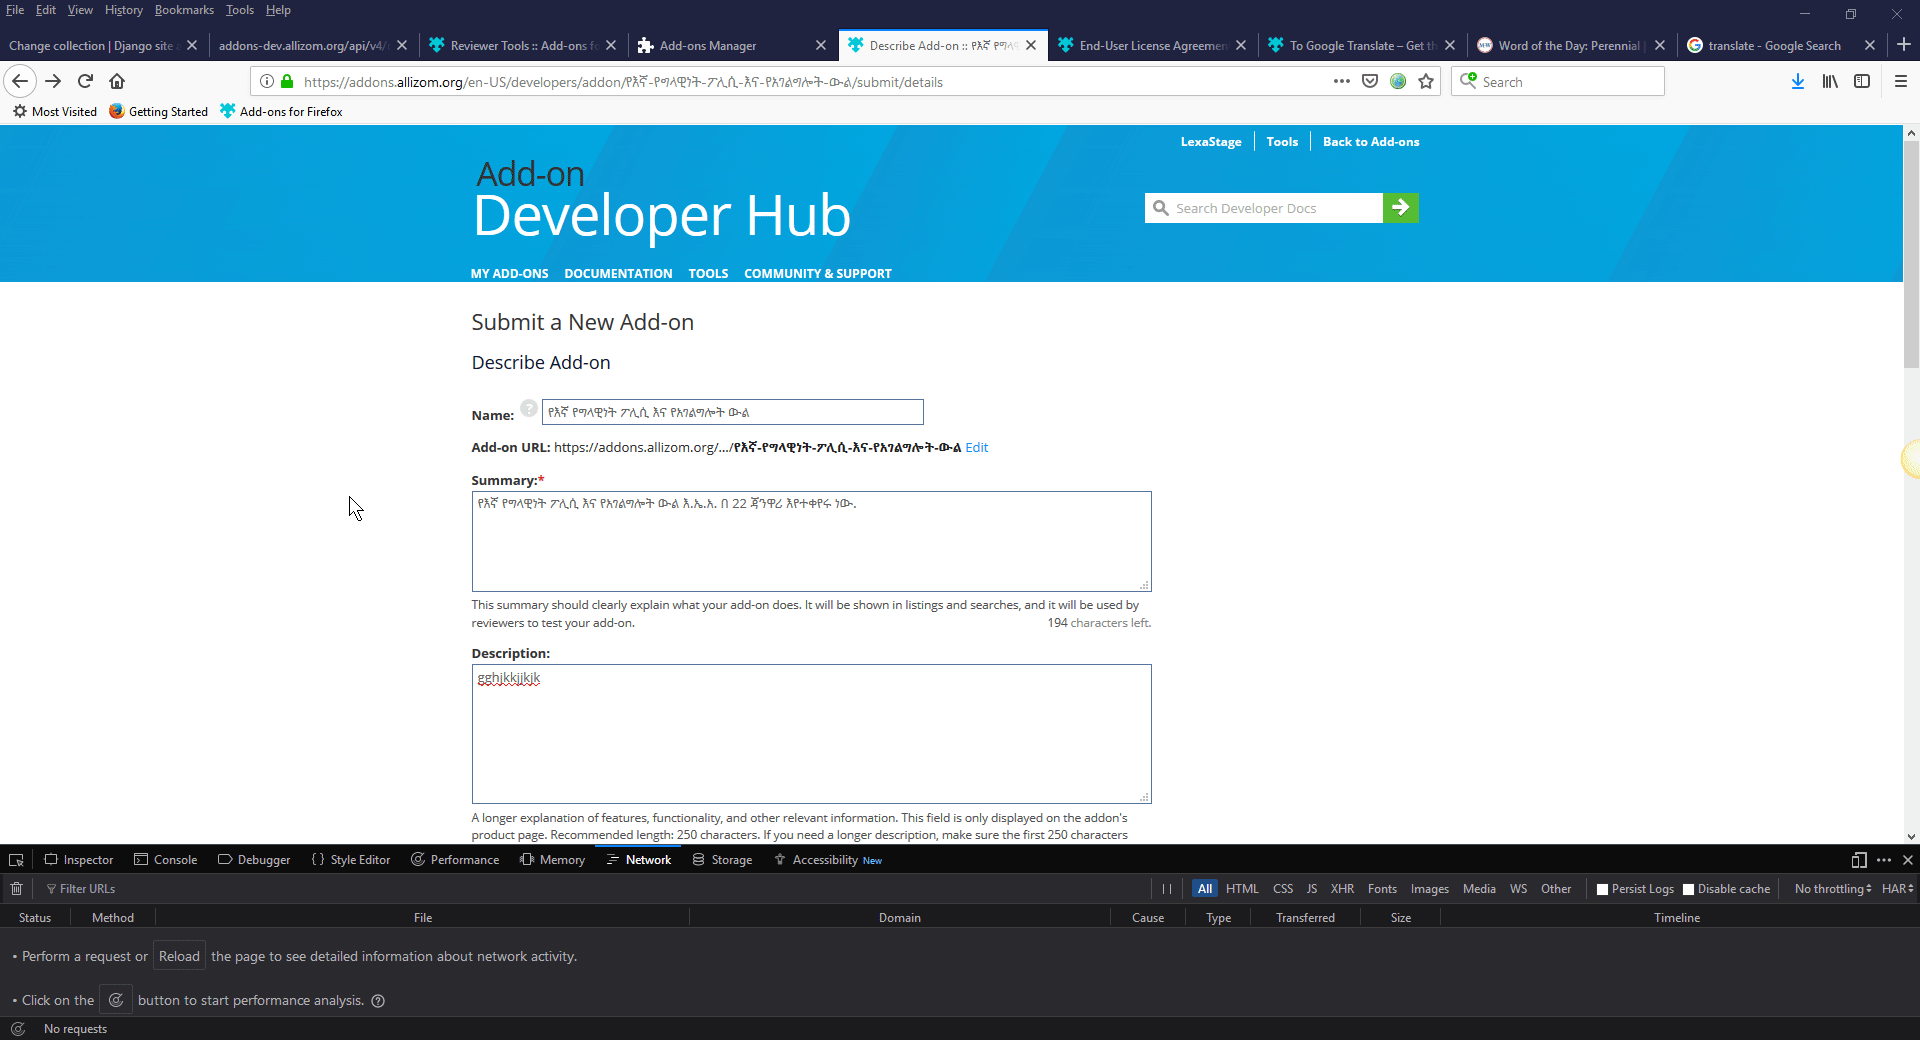Open Add-ons for Firefox bookmark
Viewport: 1920px width, 1040px height.
(x=281, y=111)
